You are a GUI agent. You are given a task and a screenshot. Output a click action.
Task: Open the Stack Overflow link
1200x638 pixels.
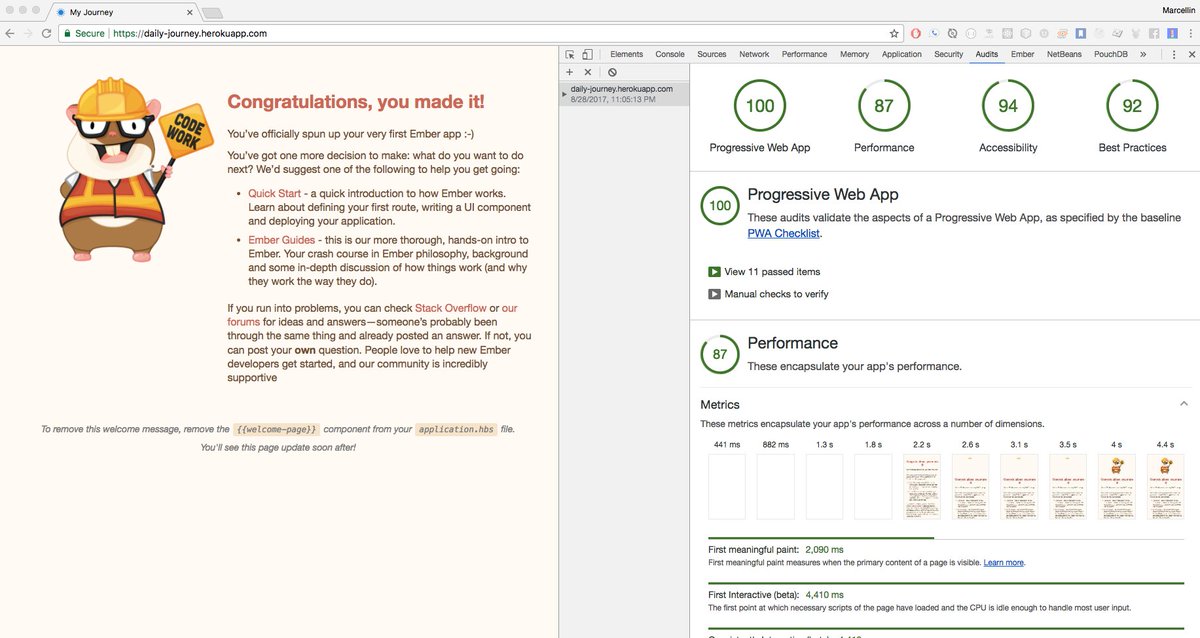451,308
